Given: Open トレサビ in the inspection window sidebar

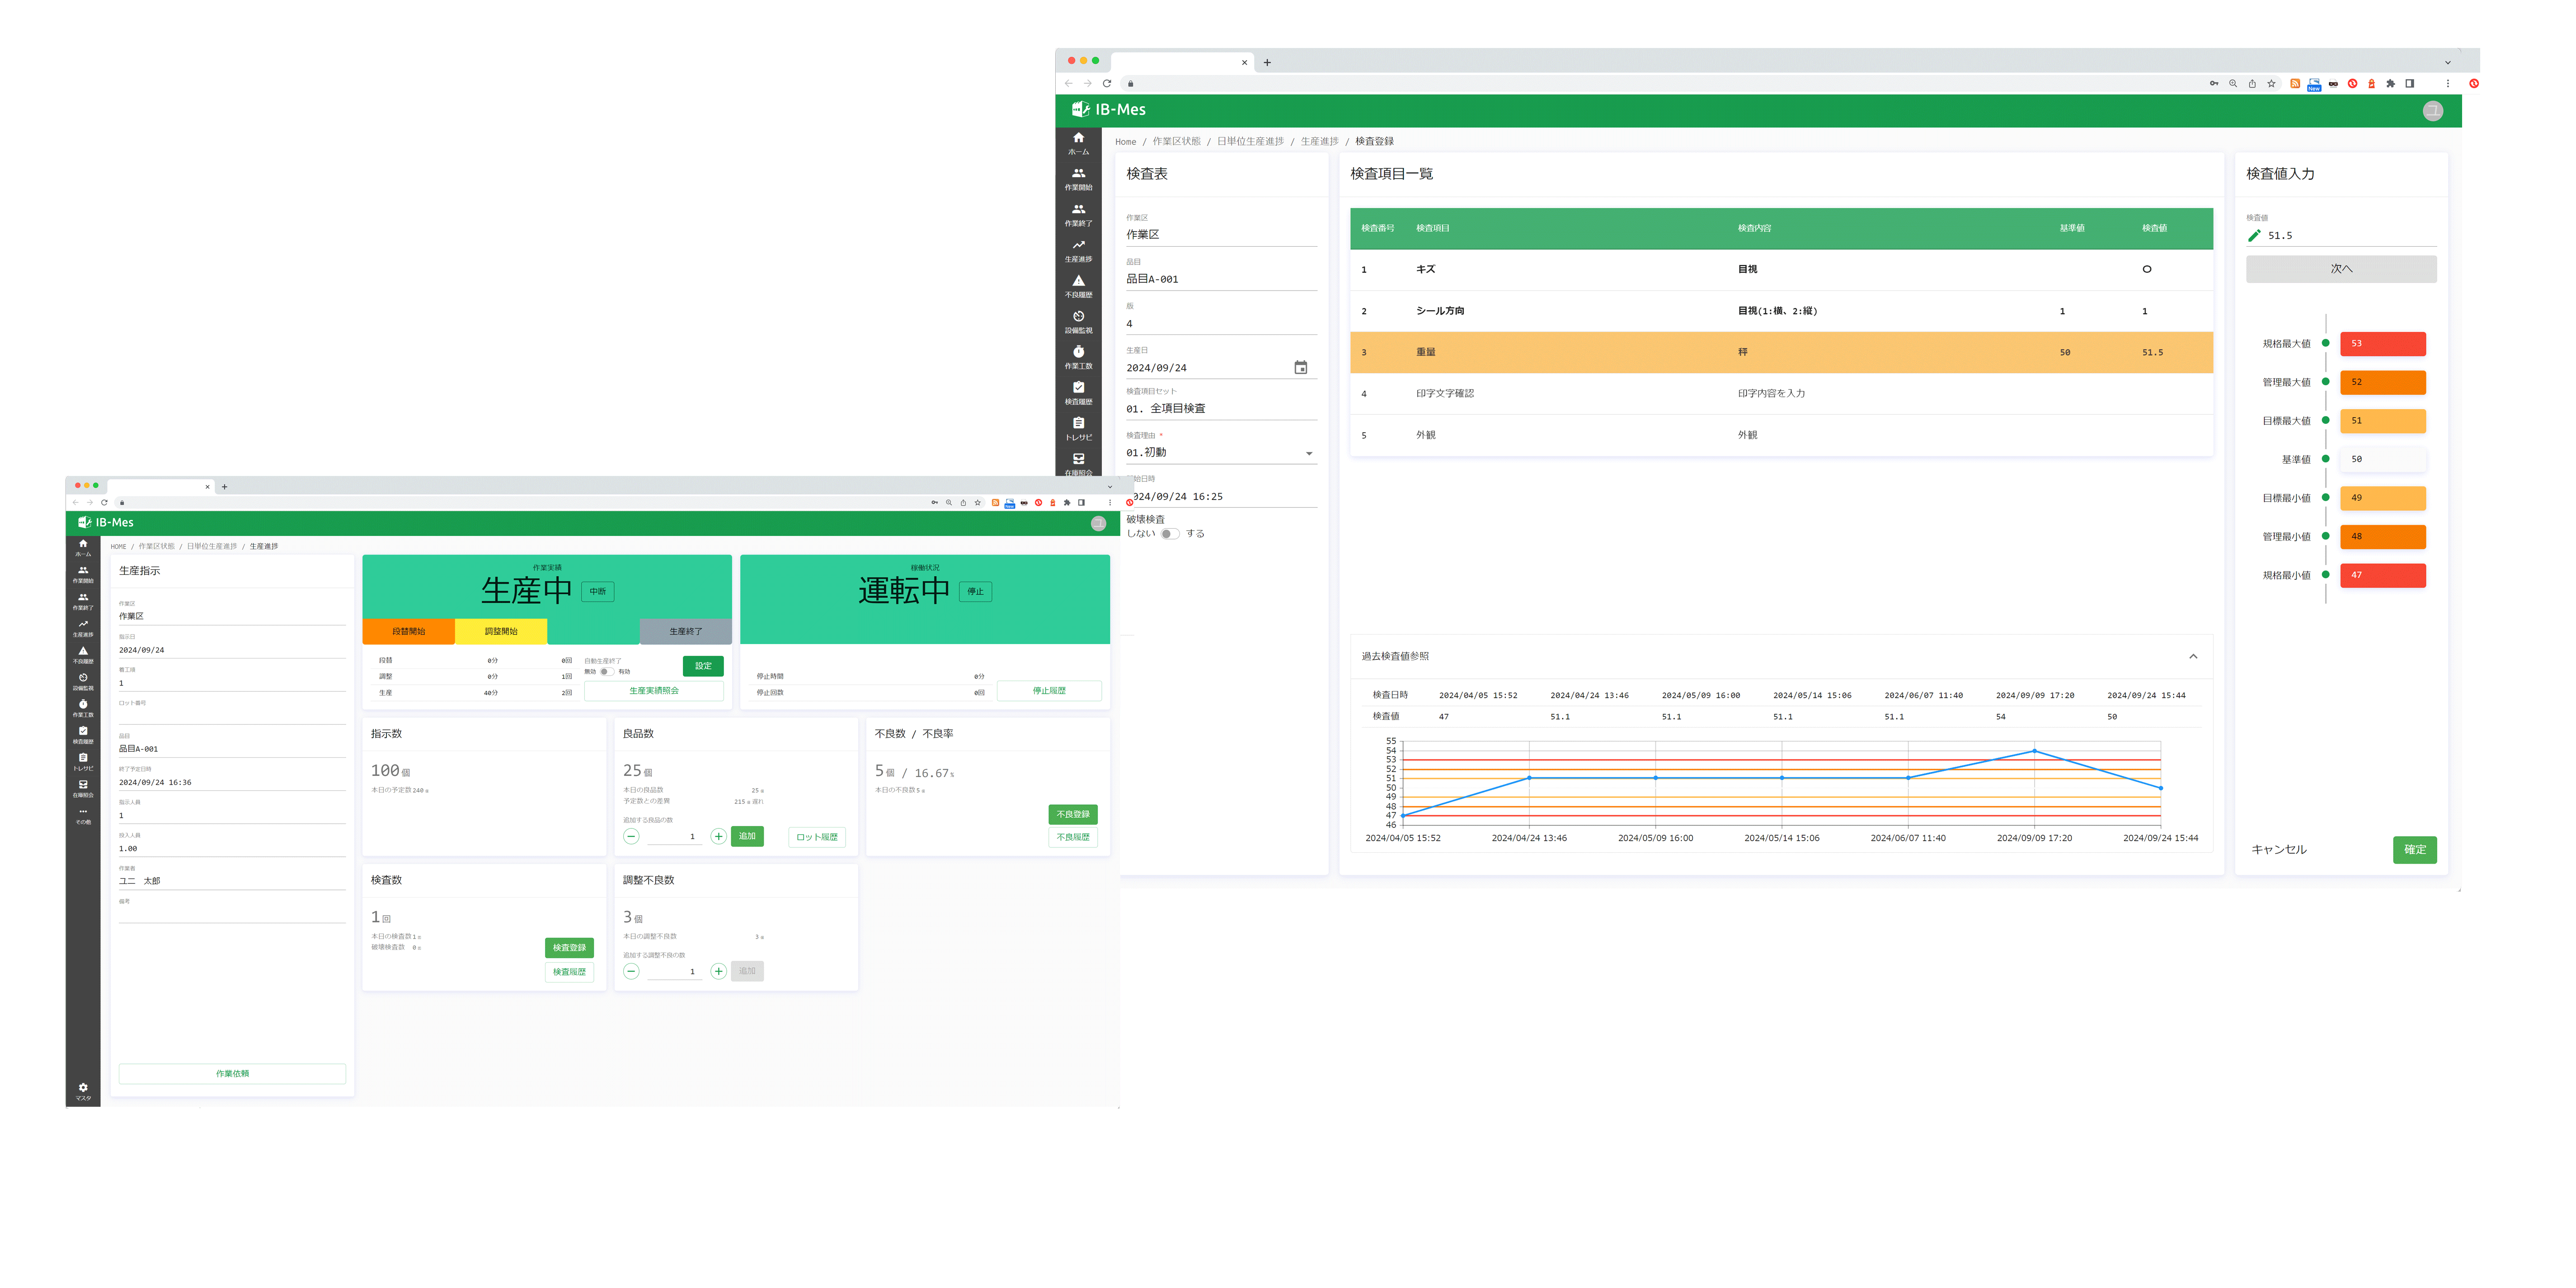Looking at the screenshot, I should (1078, 429).
